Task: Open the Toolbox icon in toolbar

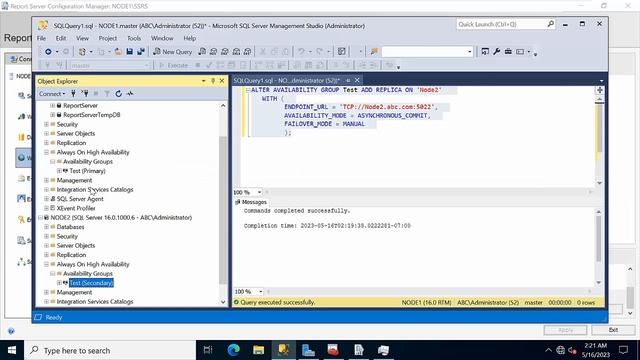Action: pyautogui.click(x=508, y=51)
